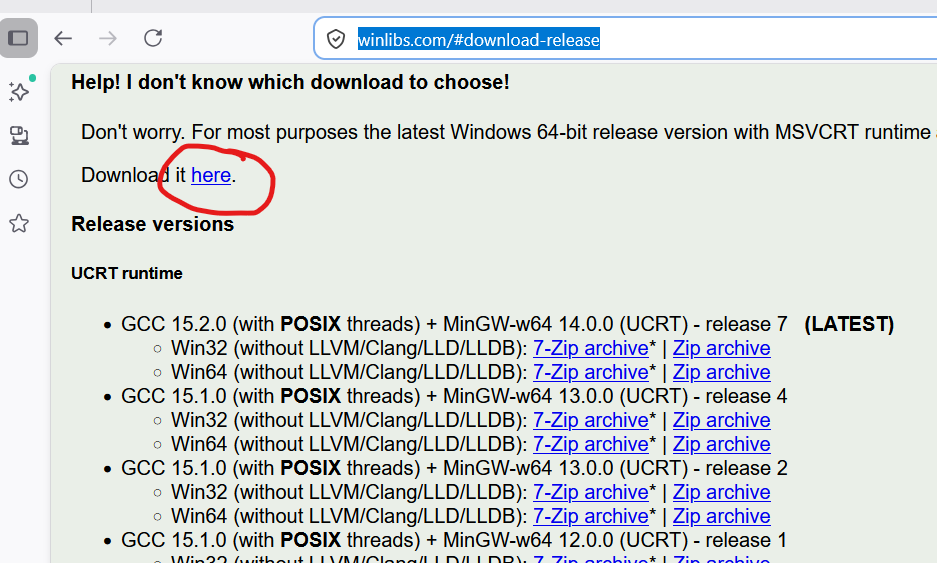Image resolution: width=937 pixels, height=563 pixels.
Task: Click the "Release versions" section heading
Action: 152,224
